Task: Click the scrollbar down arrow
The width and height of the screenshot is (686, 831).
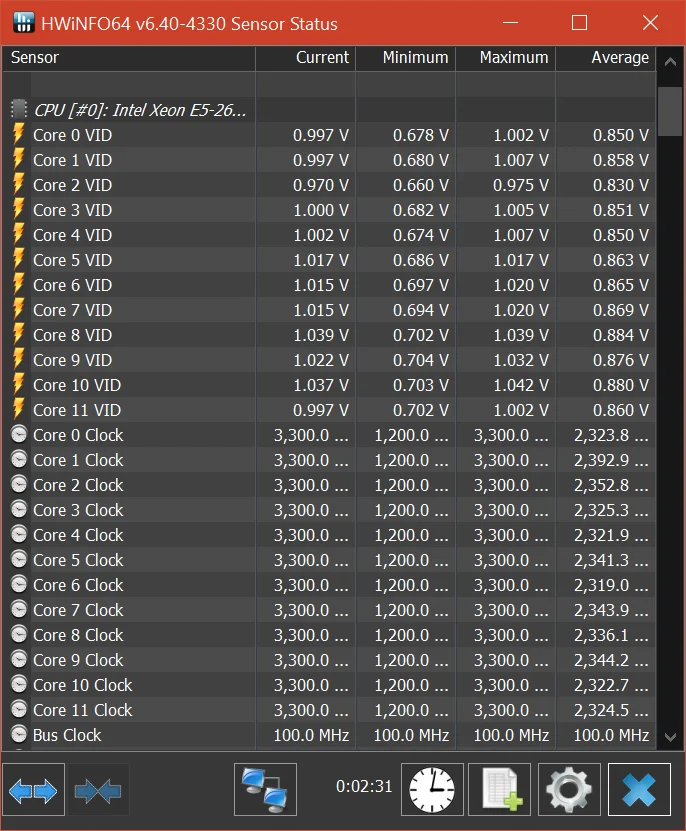Action: (x=670, y=737)
